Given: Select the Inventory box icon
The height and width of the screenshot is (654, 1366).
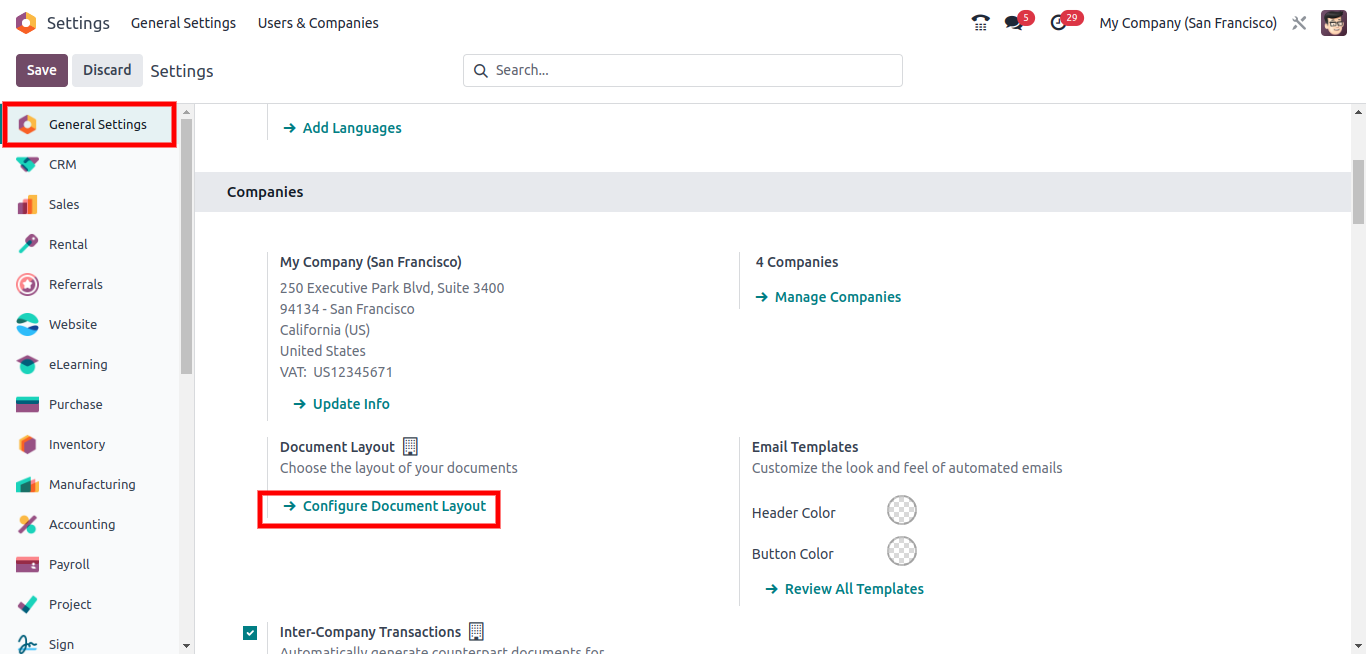Looking at the screenshot, I should tap(28, 444).
